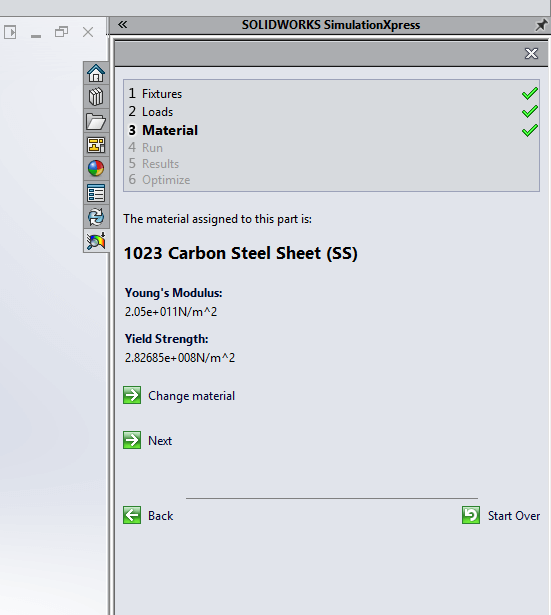Collapse the task pane with double chevron

point(122,25)
